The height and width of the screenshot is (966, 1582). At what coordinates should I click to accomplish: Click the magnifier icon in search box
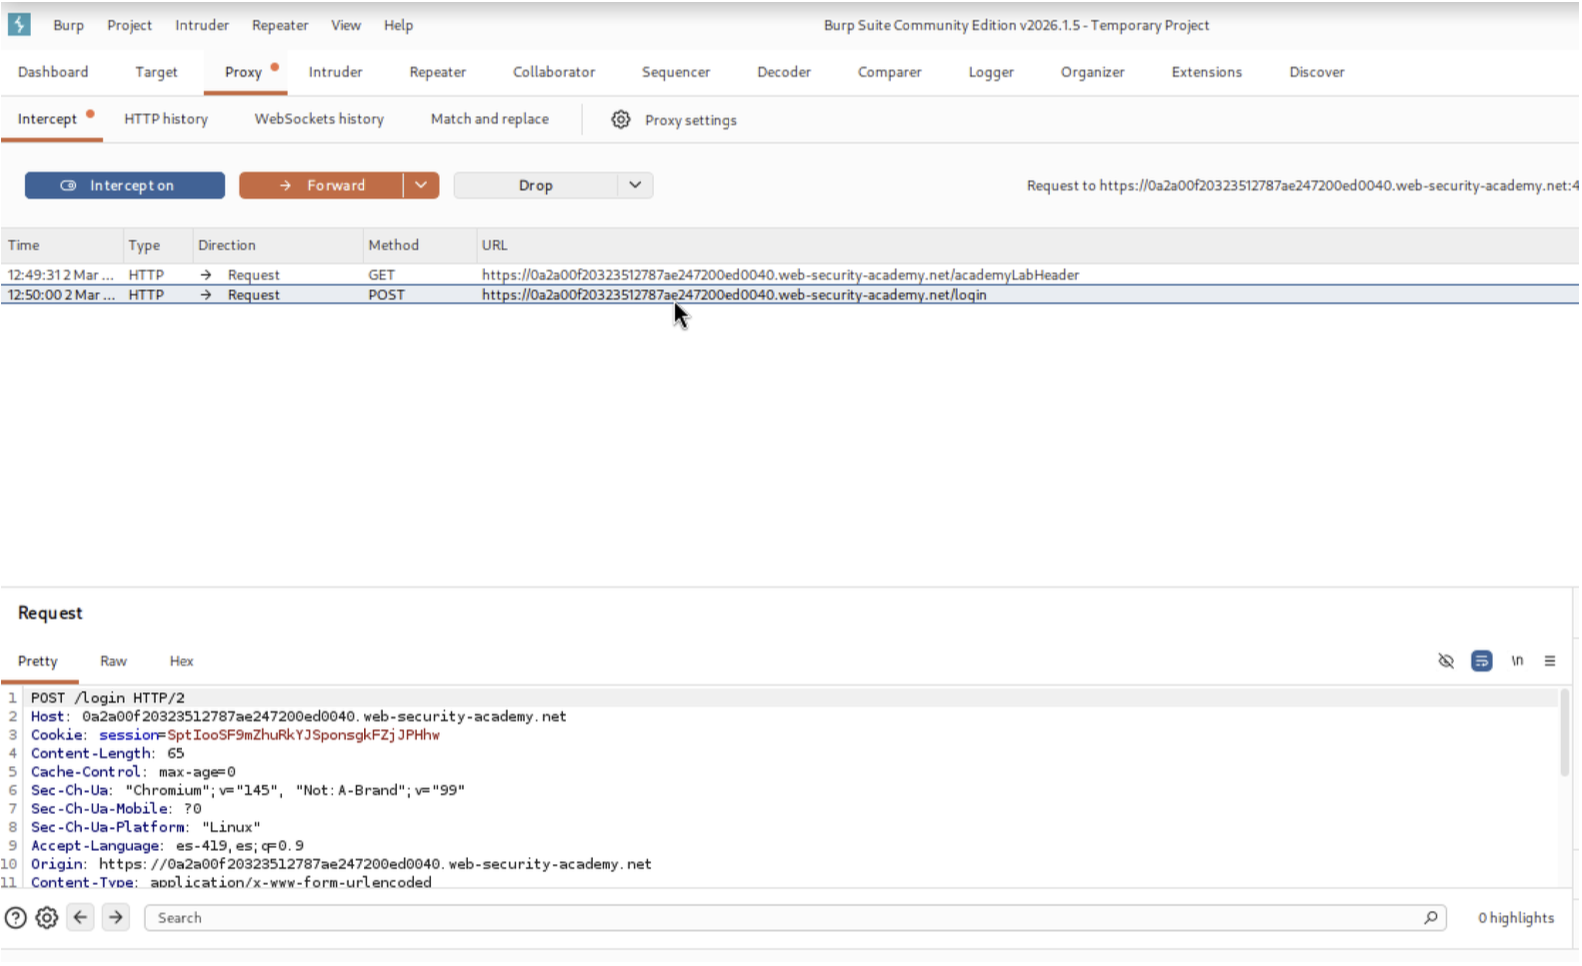pos(1431,918)
